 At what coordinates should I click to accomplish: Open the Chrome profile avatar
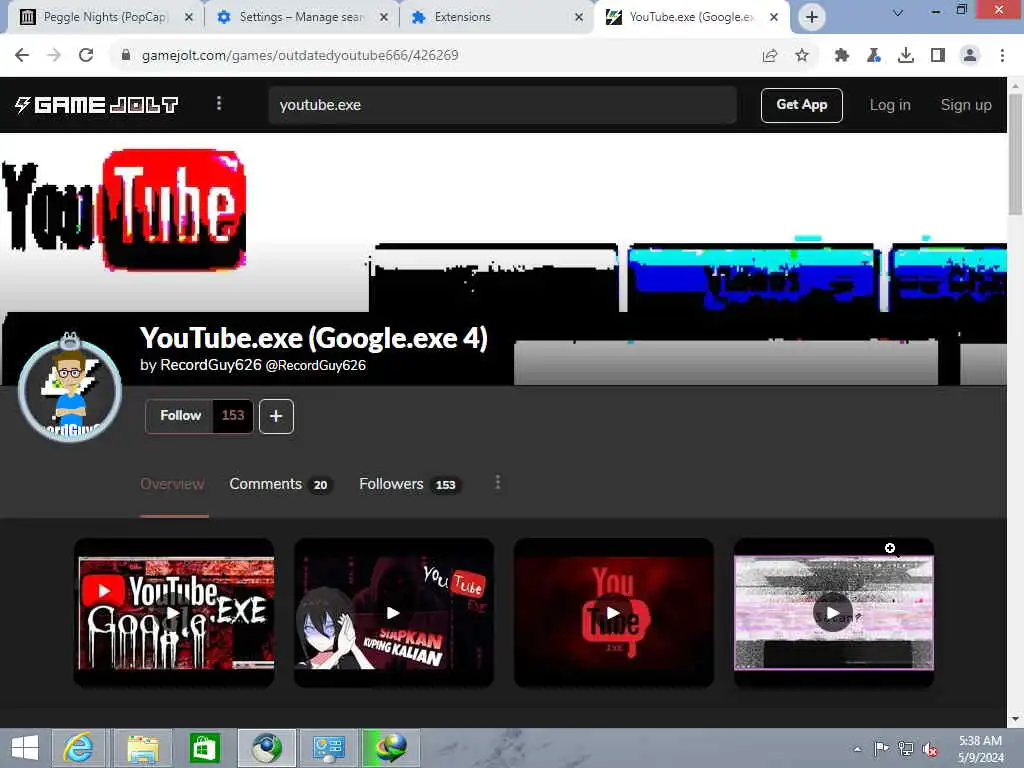[x=970, y=56]
